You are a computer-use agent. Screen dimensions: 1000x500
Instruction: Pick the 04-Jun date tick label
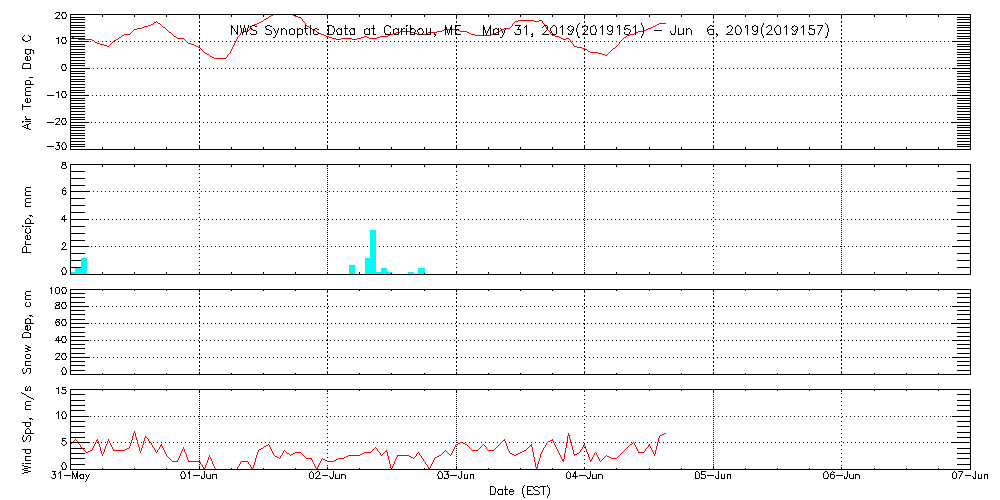pos(585,476)
